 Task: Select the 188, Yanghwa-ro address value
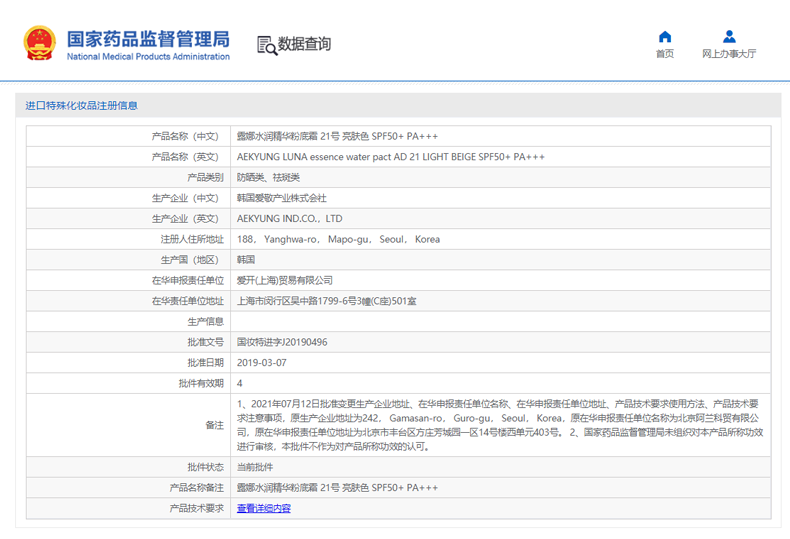click(x=338, y=239)
